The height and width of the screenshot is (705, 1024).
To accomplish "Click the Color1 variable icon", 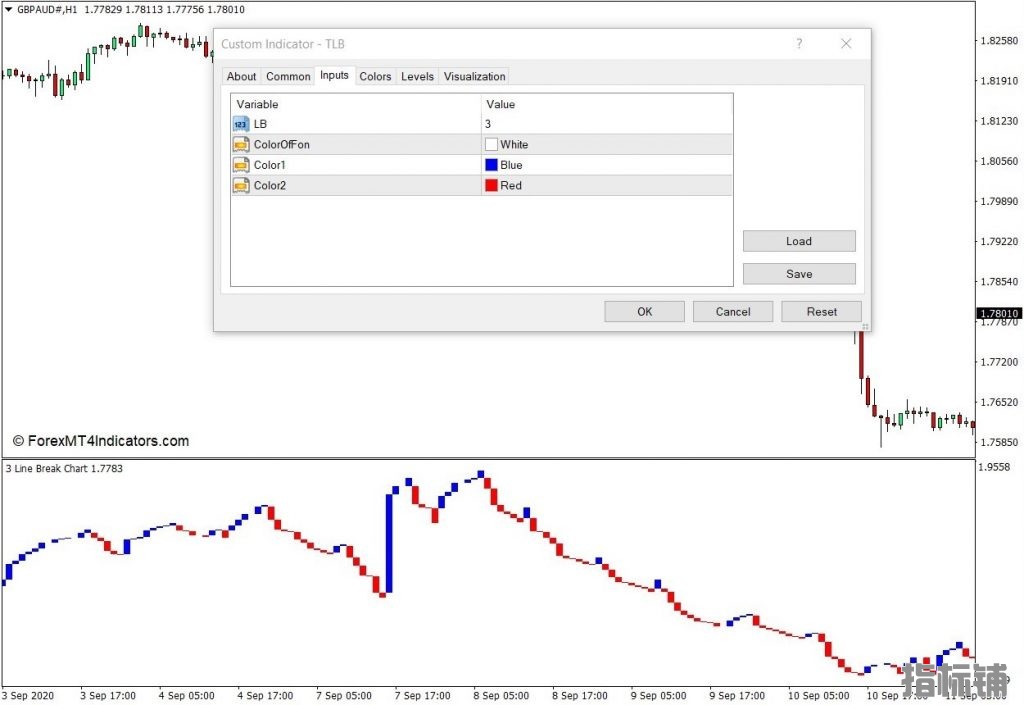I will point(240,165).
